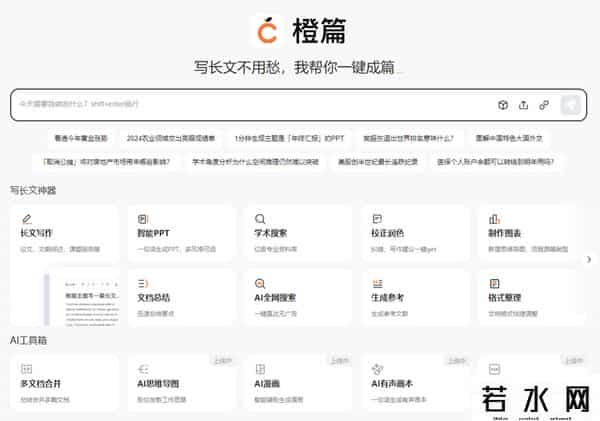The height and width of the screenshot is (421, 600).
Task: Open the 多文档合并 tool card
Action: point(65,384)
